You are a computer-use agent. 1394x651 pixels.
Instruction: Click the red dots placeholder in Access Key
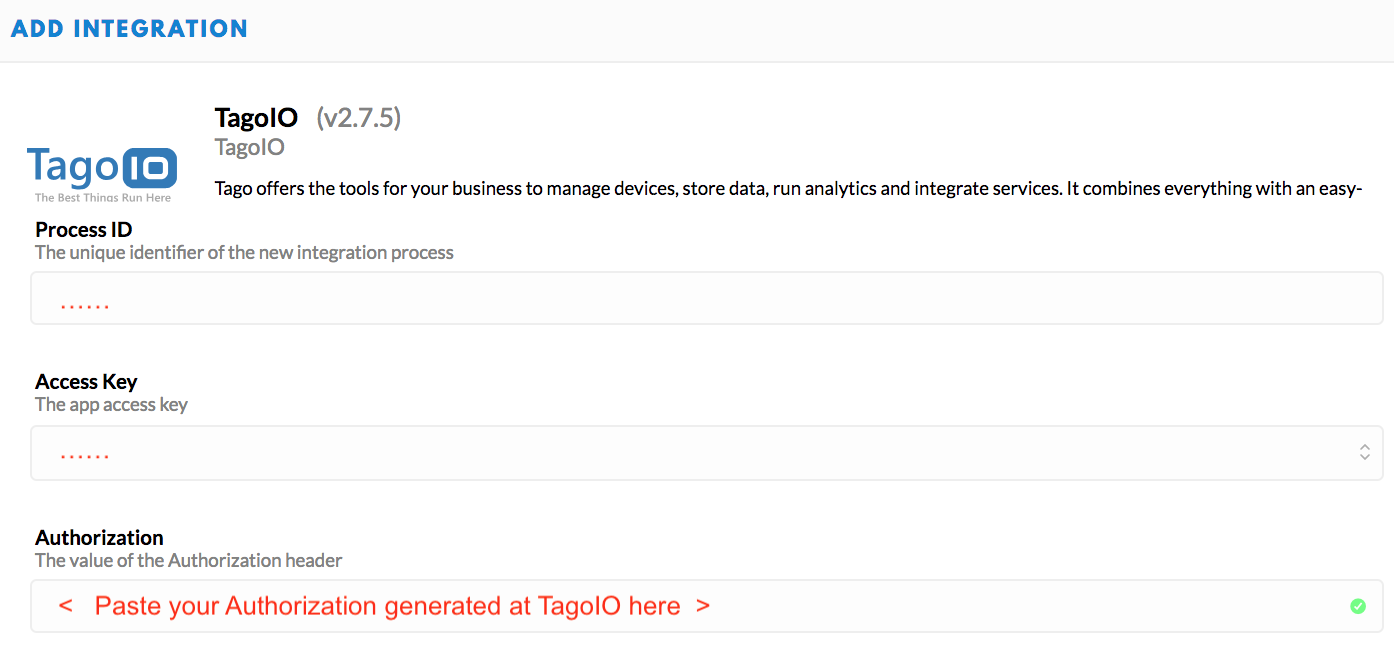point(85,457)
